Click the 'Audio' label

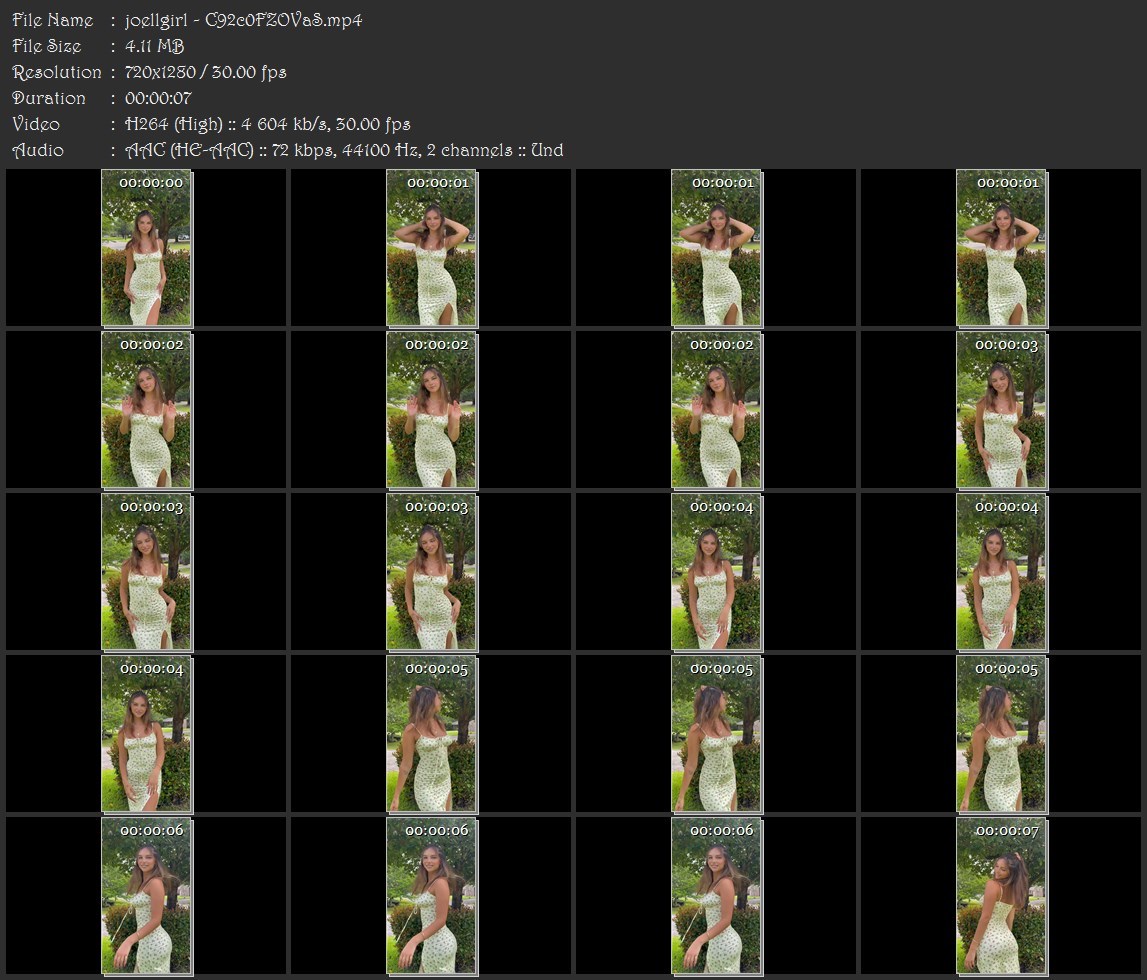click(x=38, y=150)
